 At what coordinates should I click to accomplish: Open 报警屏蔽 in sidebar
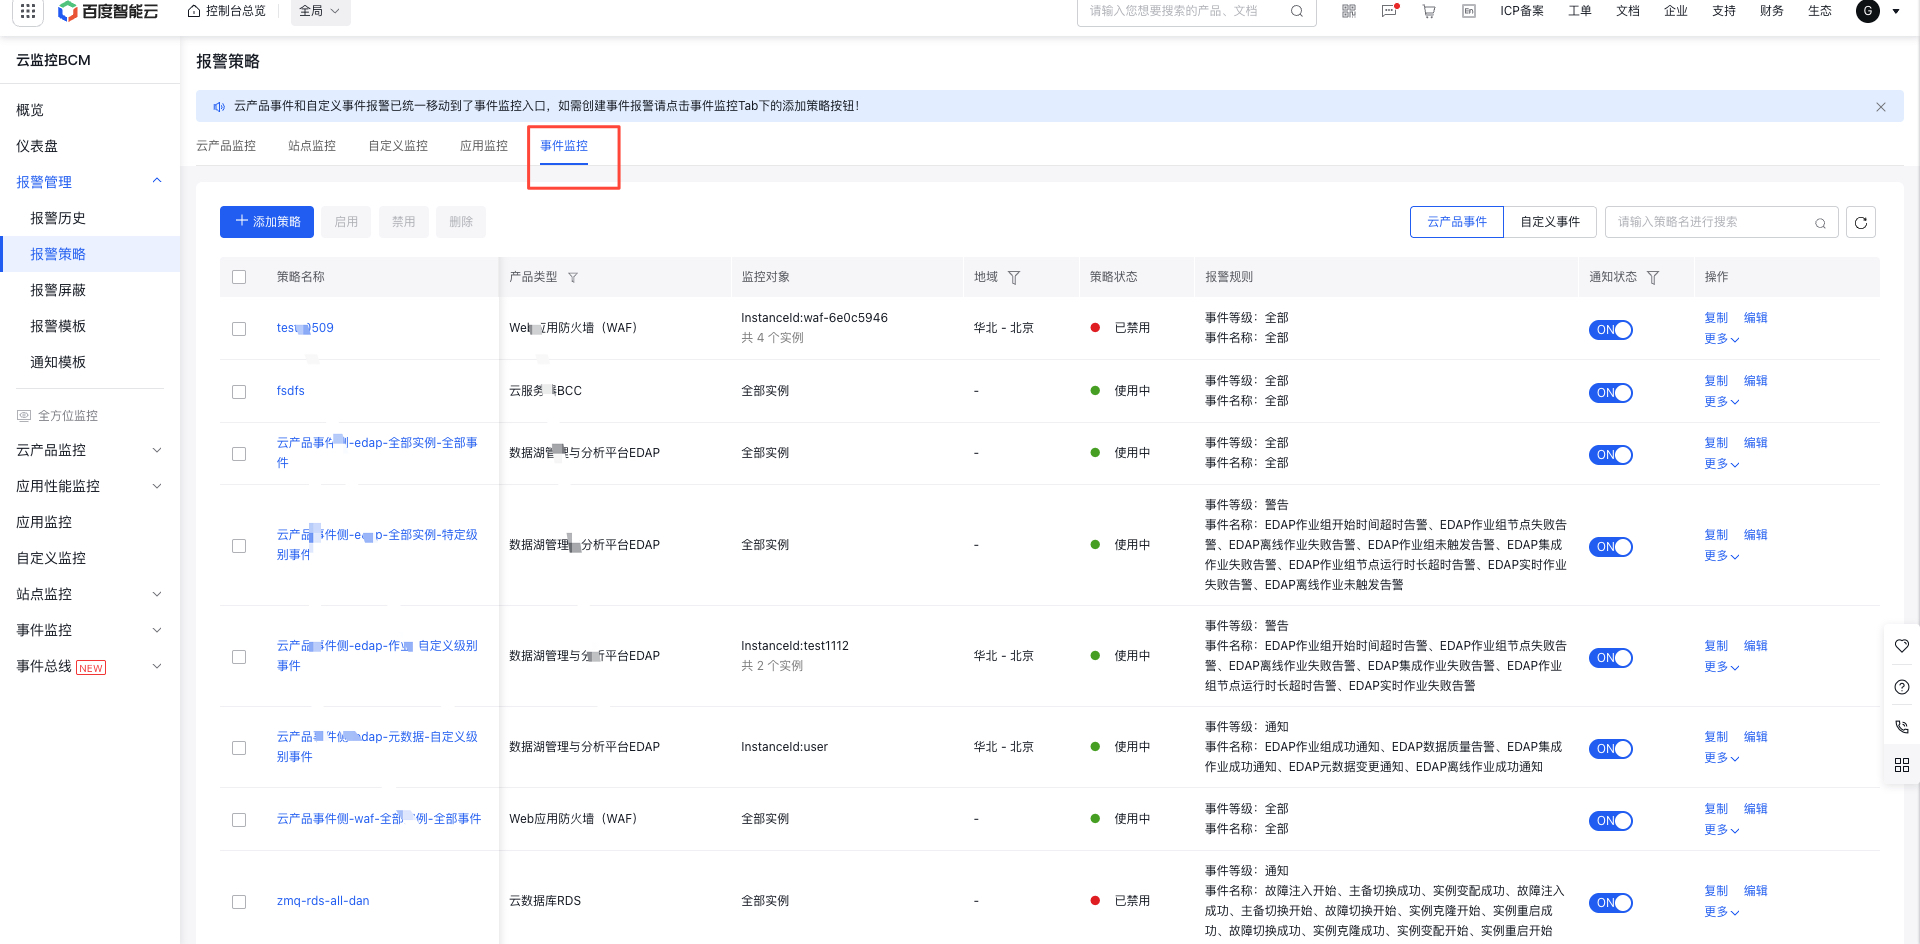58,290
